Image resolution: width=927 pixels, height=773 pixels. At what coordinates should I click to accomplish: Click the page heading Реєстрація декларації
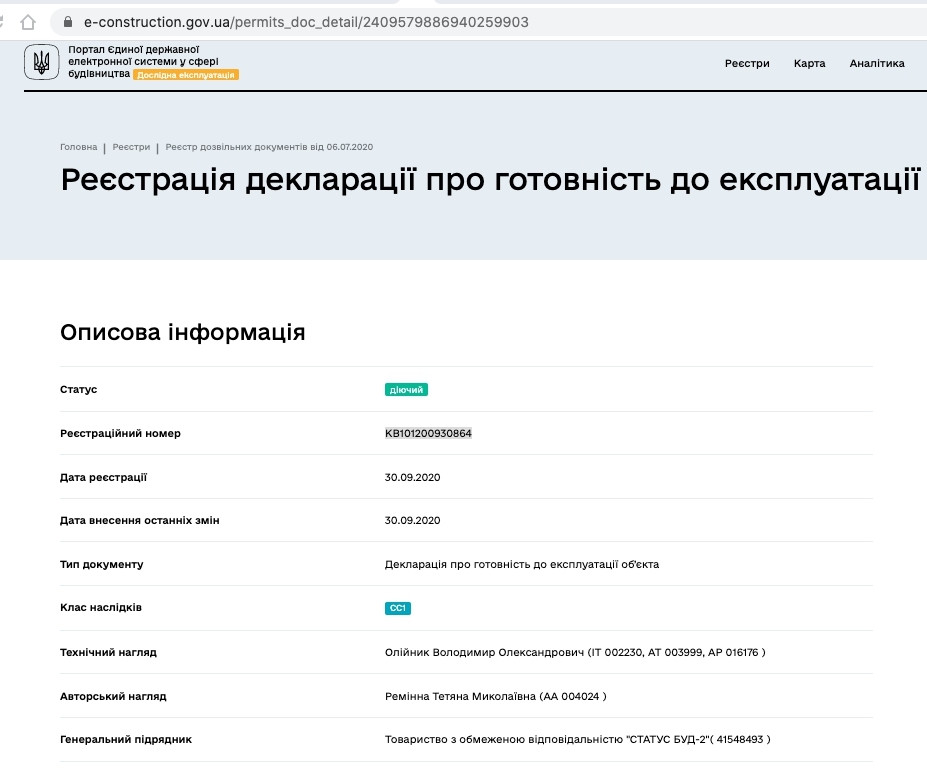click(x=491, y=180)
